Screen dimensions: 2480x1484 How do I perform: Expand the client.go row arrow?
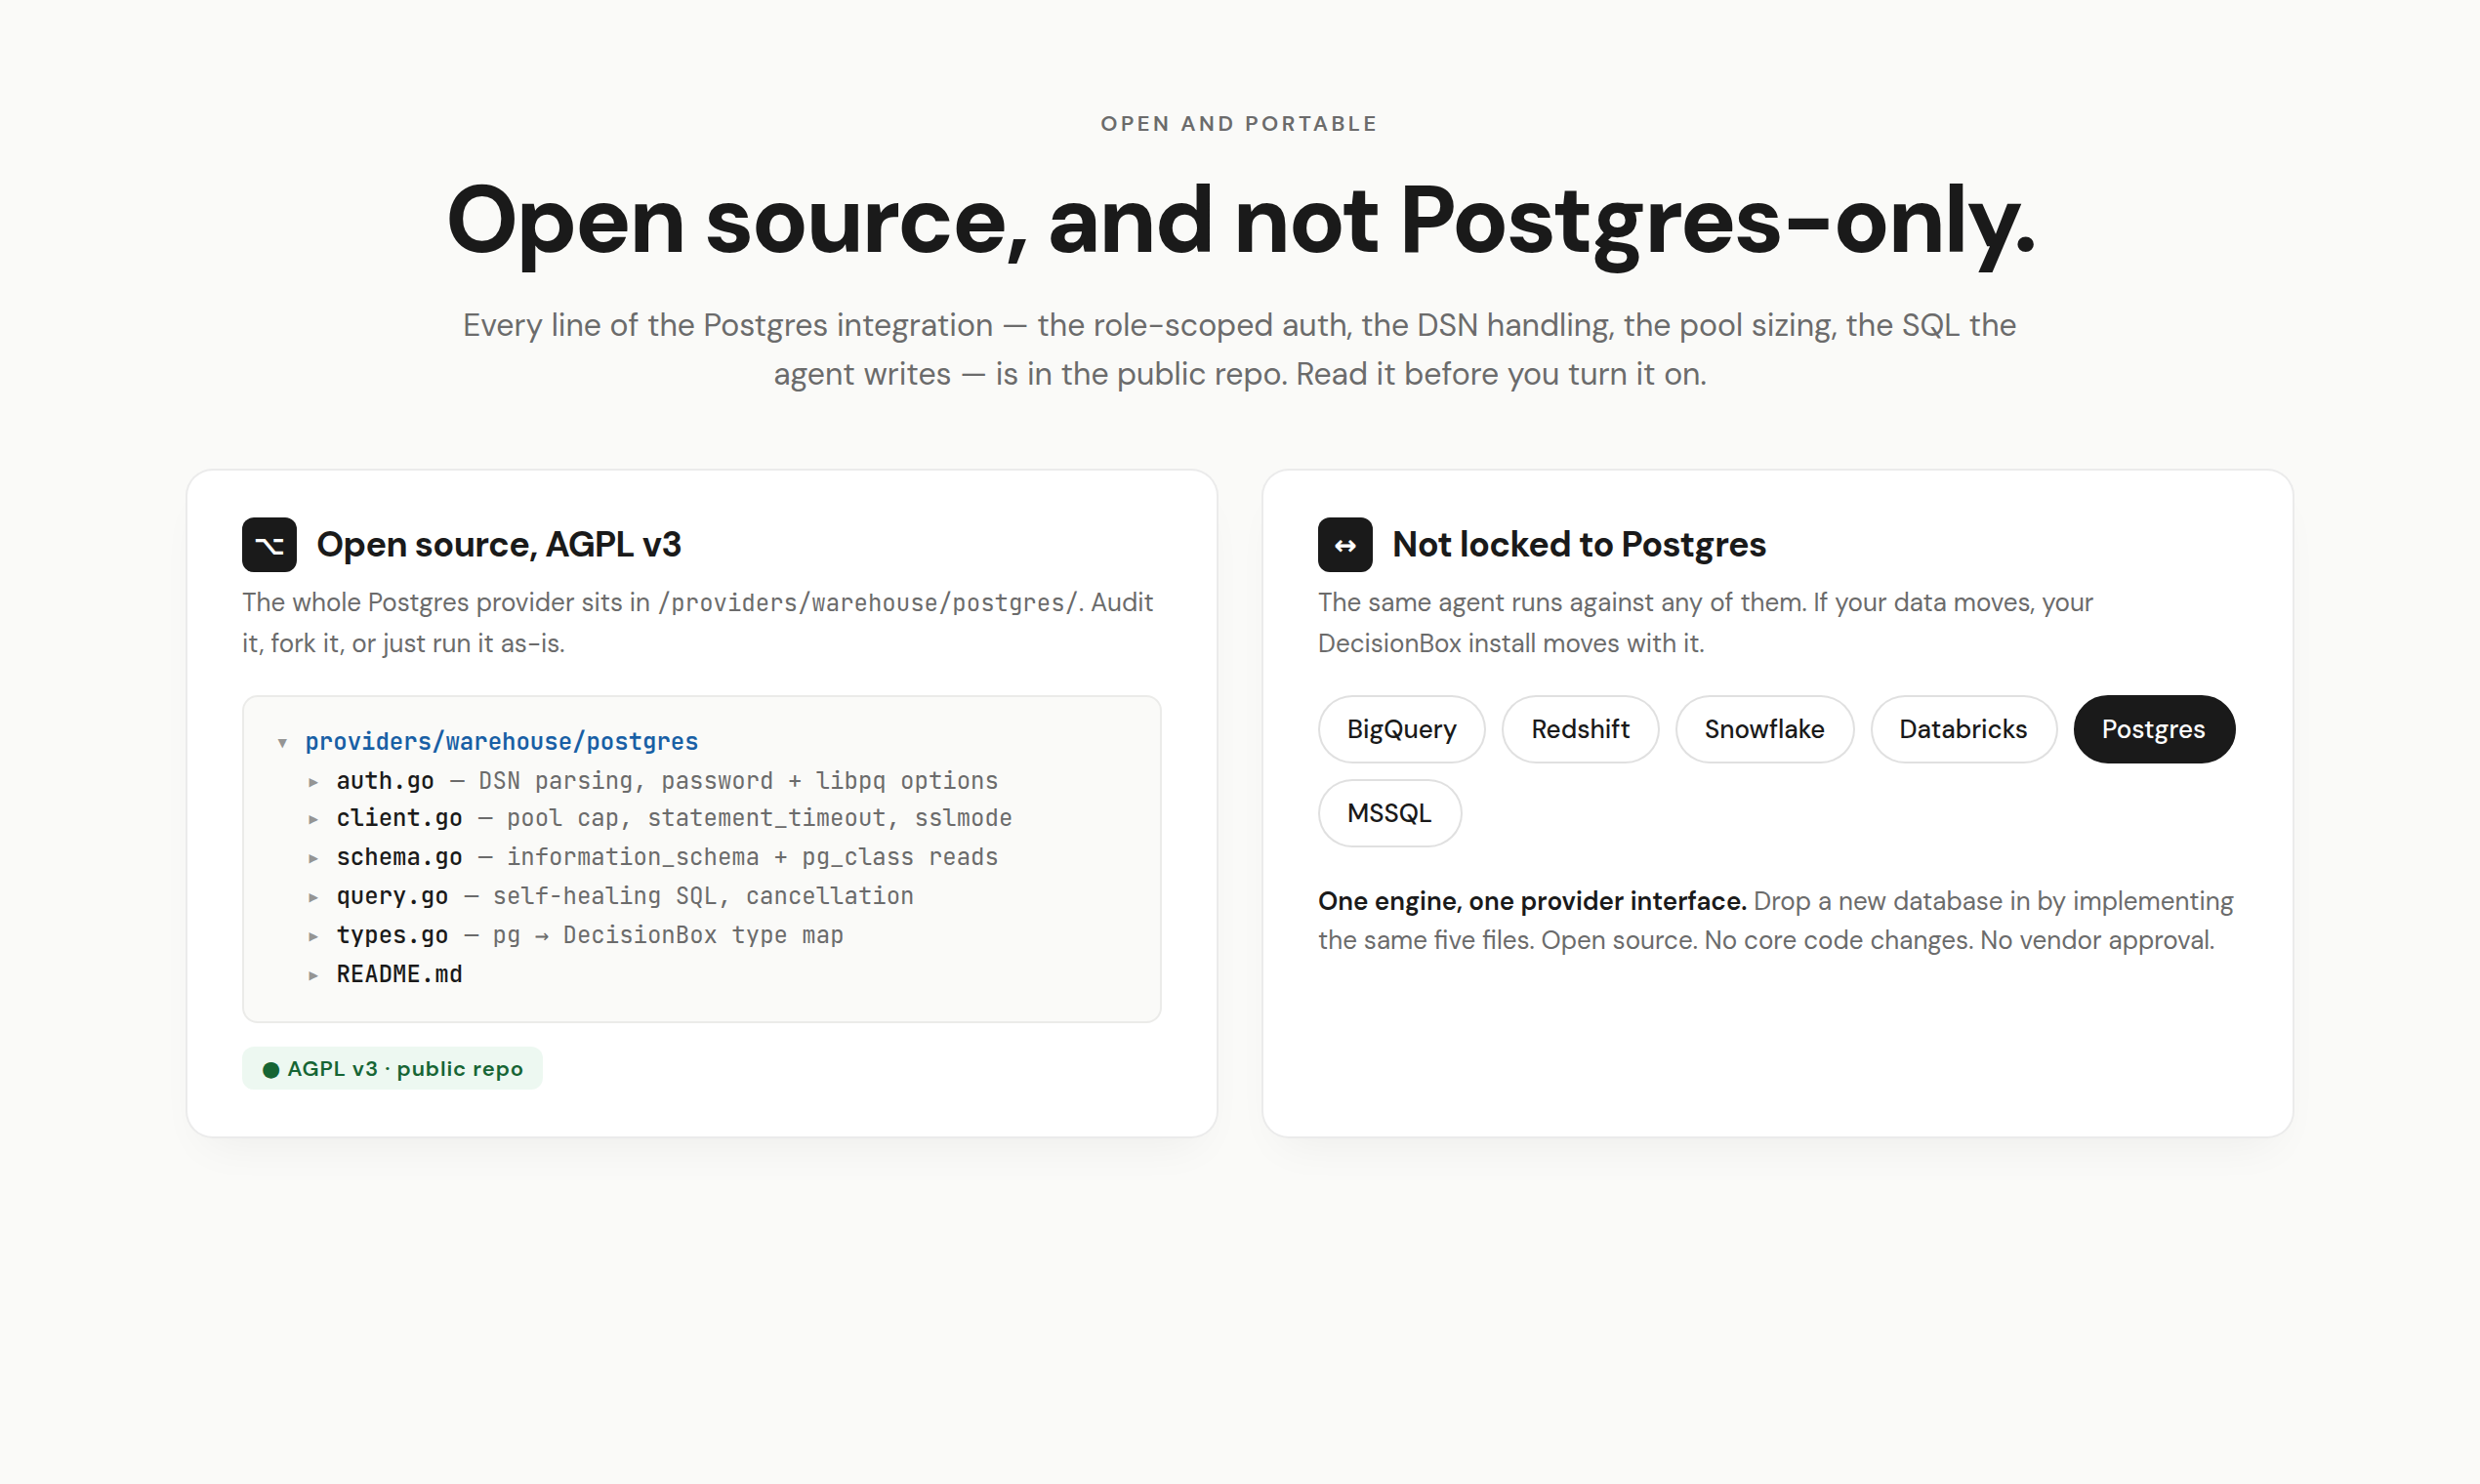tap(313, 819)
